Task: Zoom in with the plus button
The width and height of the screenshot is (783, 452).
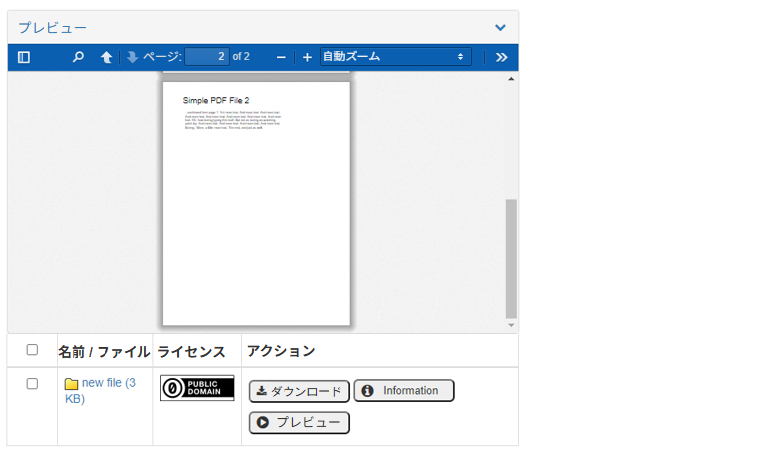Action: [307, 57]
